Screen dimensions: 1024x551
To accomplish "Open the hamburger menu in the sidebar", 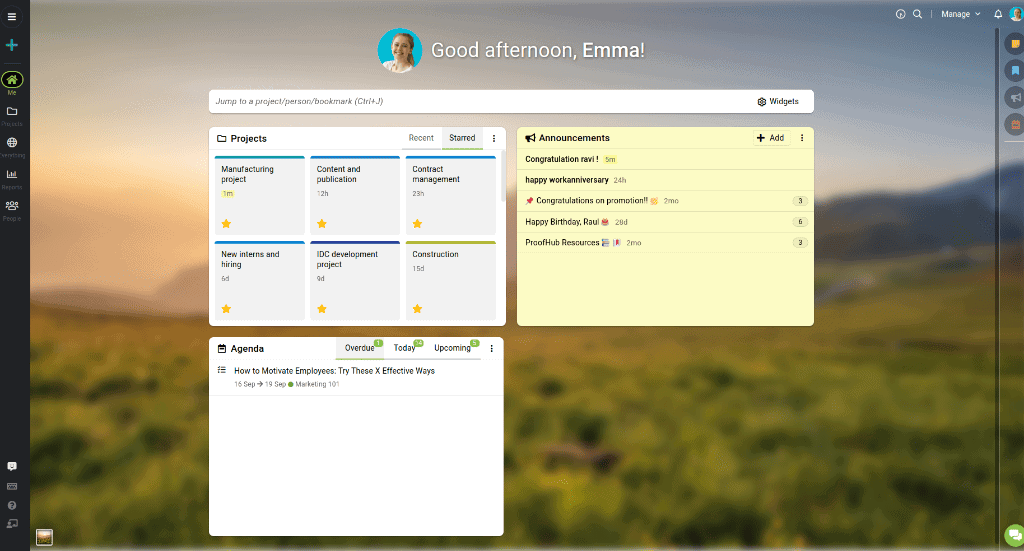I will click(x=12, y=17).
